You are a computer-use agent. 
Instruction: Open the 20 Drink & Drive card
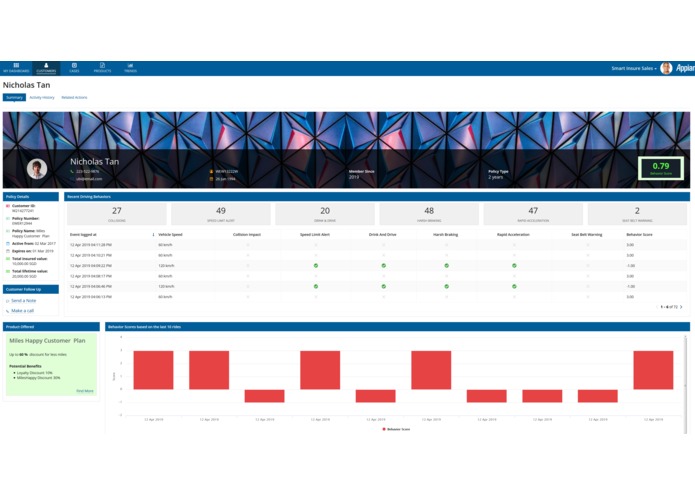point(325,214)
